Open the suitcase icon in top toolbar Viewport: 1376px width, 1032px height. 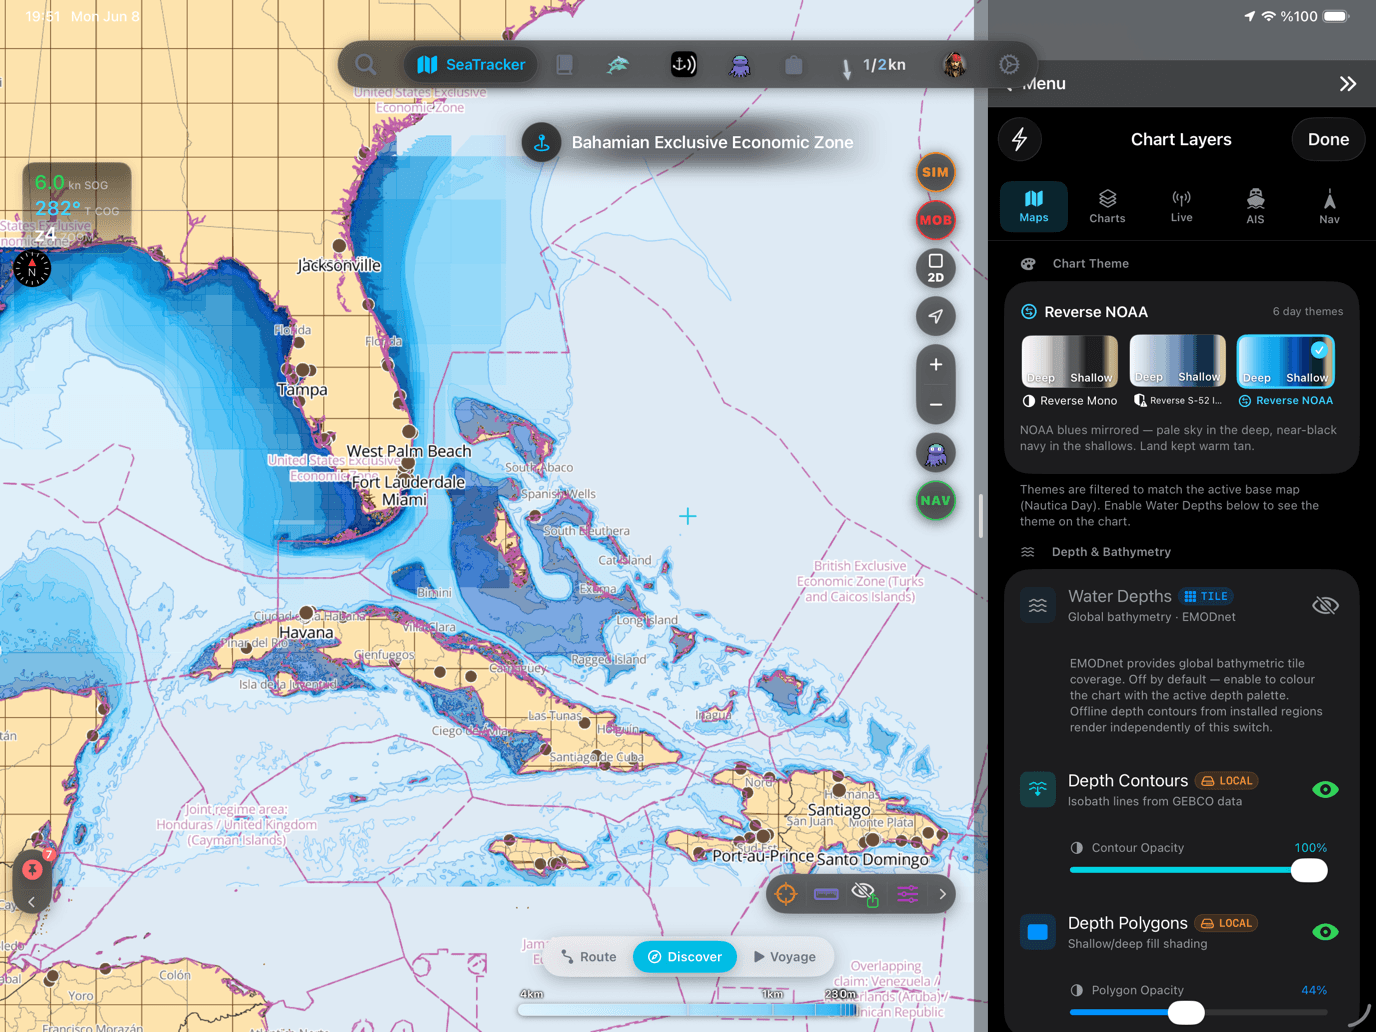tap(794, 65)
